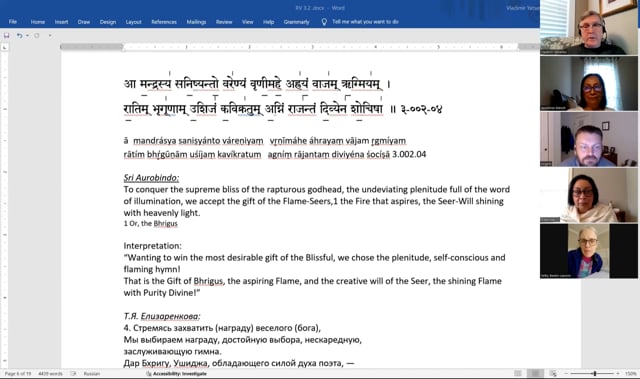The width and height of the screenshot is (640, 379).
Task: Go to the Design ribbon tab
Action: pyautogui.click(x=108, y=22)
